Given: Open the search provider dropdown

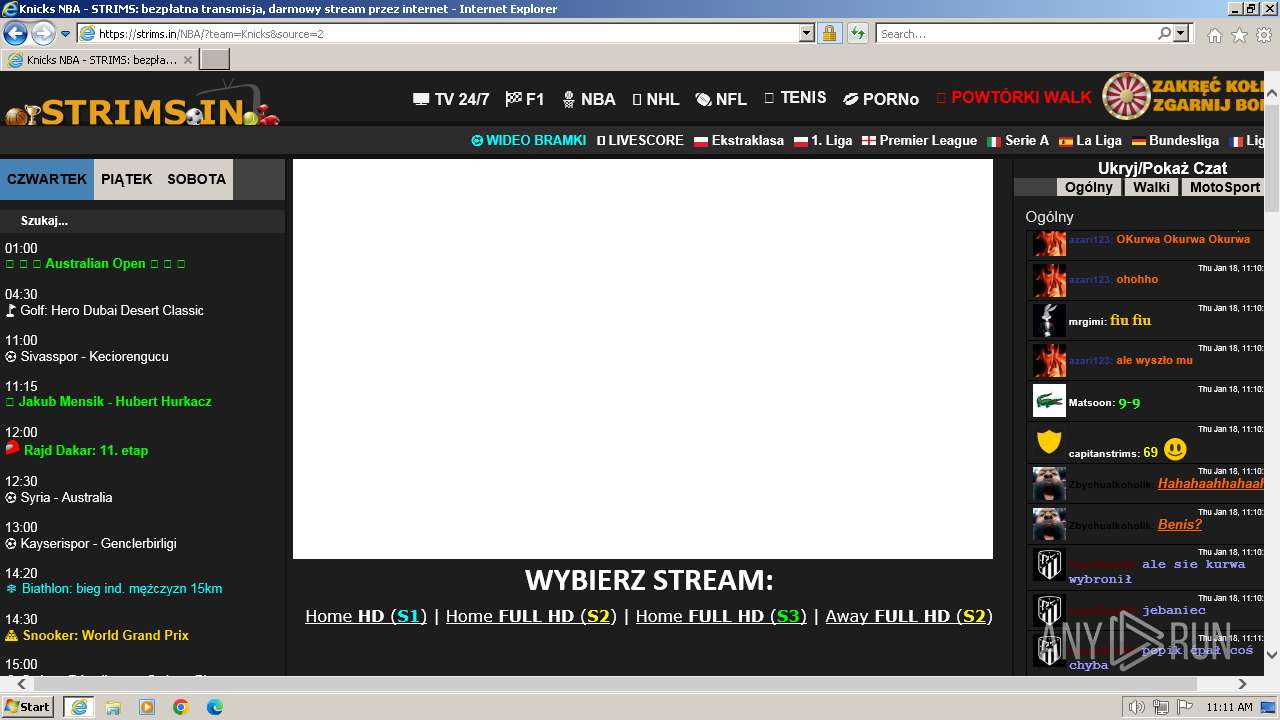Looking at the screenshot, I should (1181, 33).
